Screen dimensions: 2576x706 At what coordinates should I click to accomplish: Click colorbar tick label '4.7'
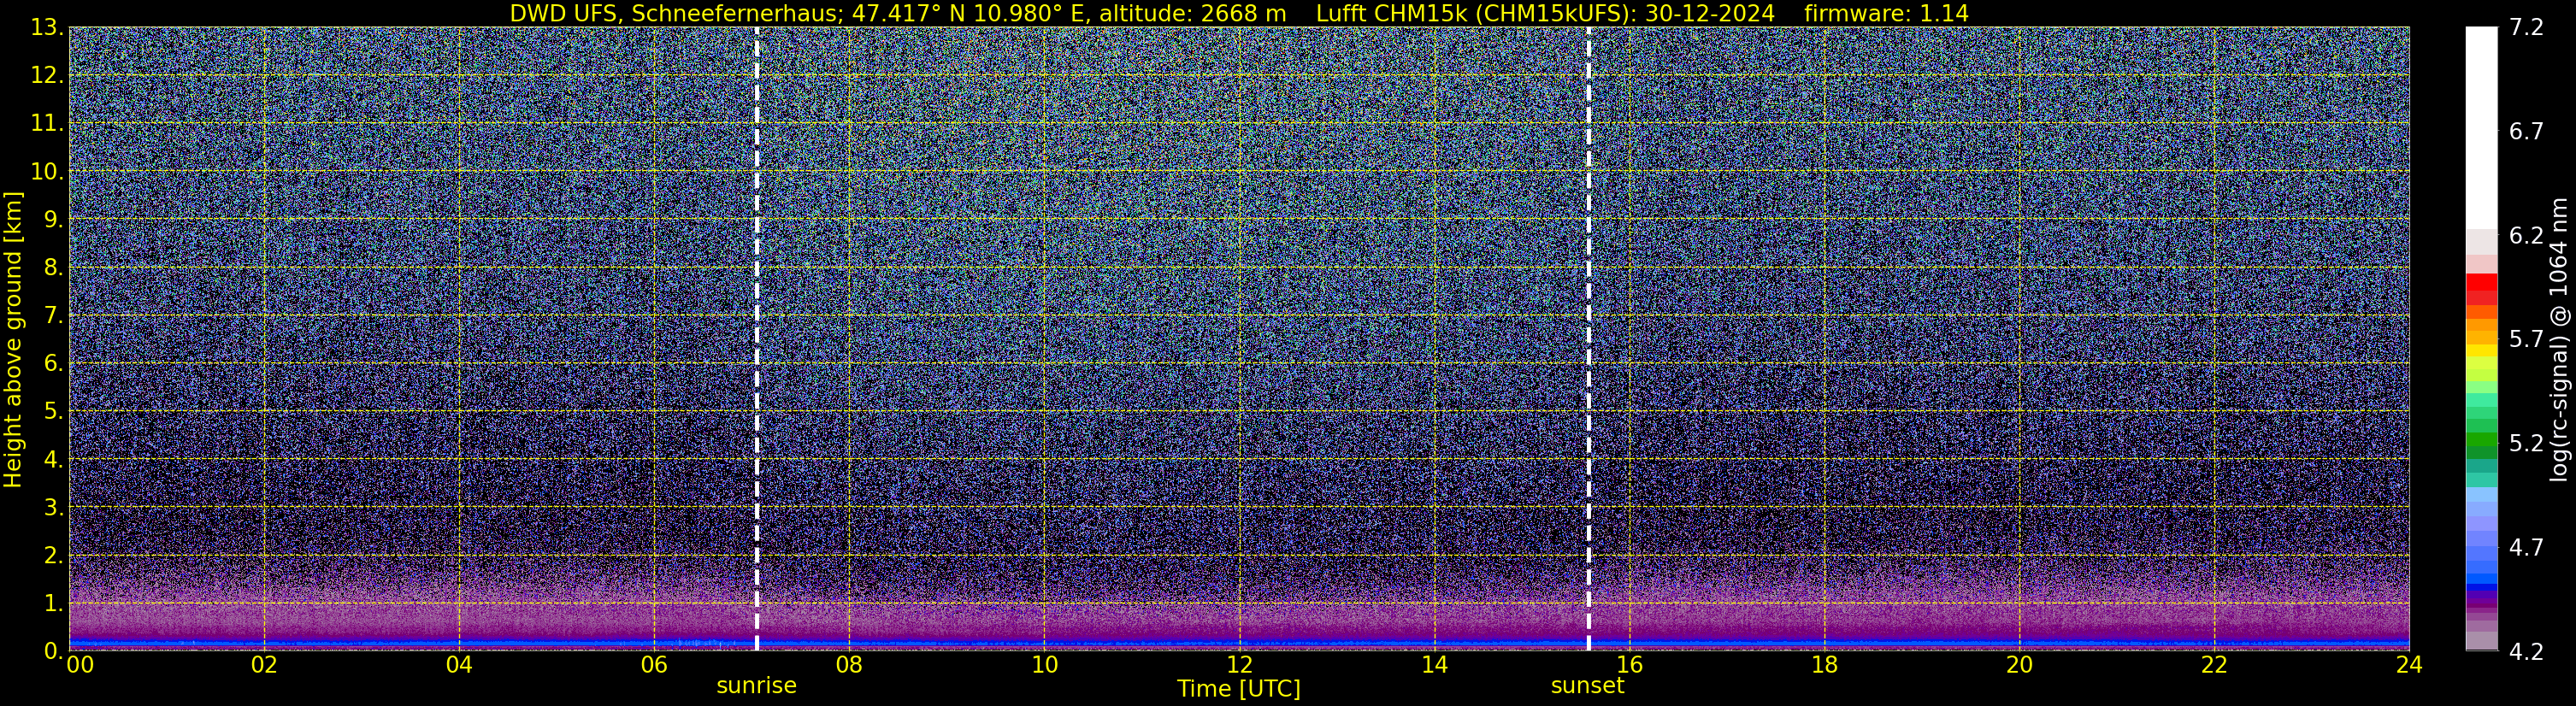(x=2526, y=547)
